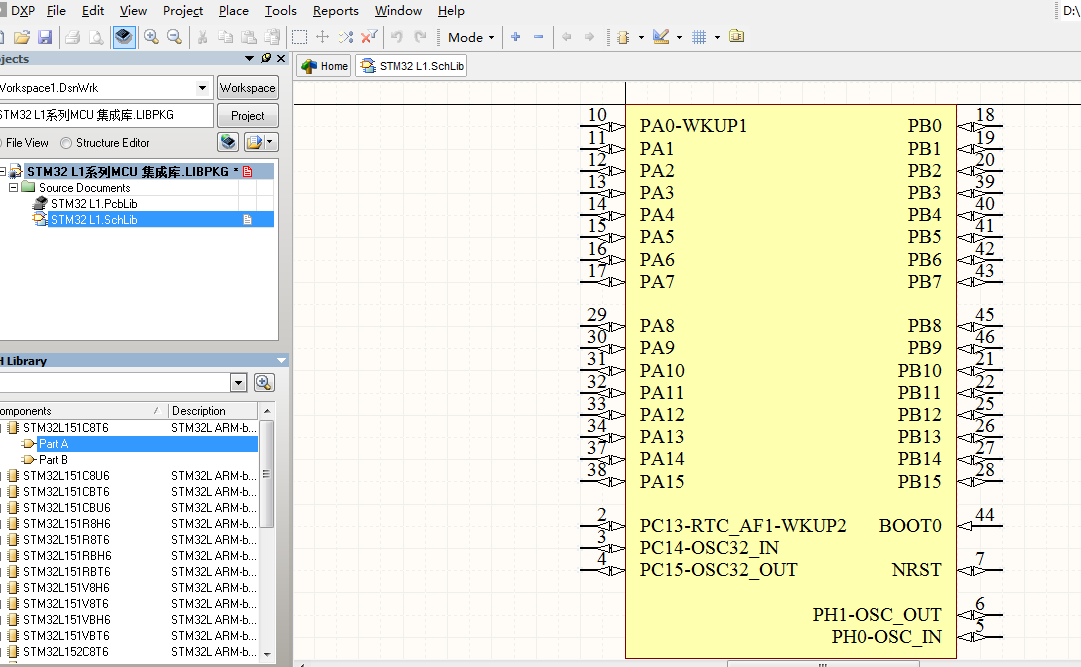Viewport: 1081px width, 667px height.
Task: Select component STM32L152C8T6
Action: (x=65, y=651)
